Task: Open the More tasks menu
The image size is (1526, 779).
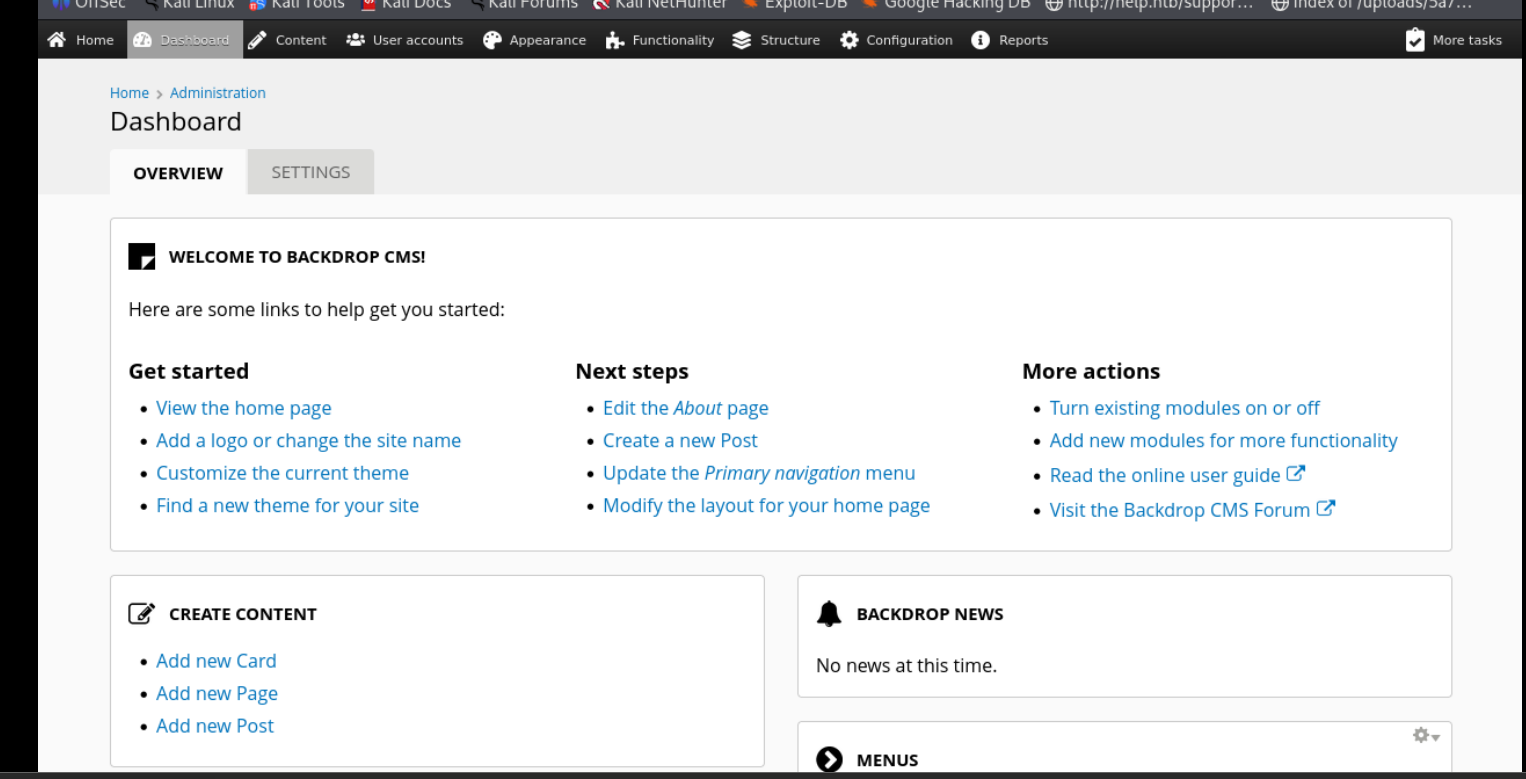Action: click(x=1454, y=40)
